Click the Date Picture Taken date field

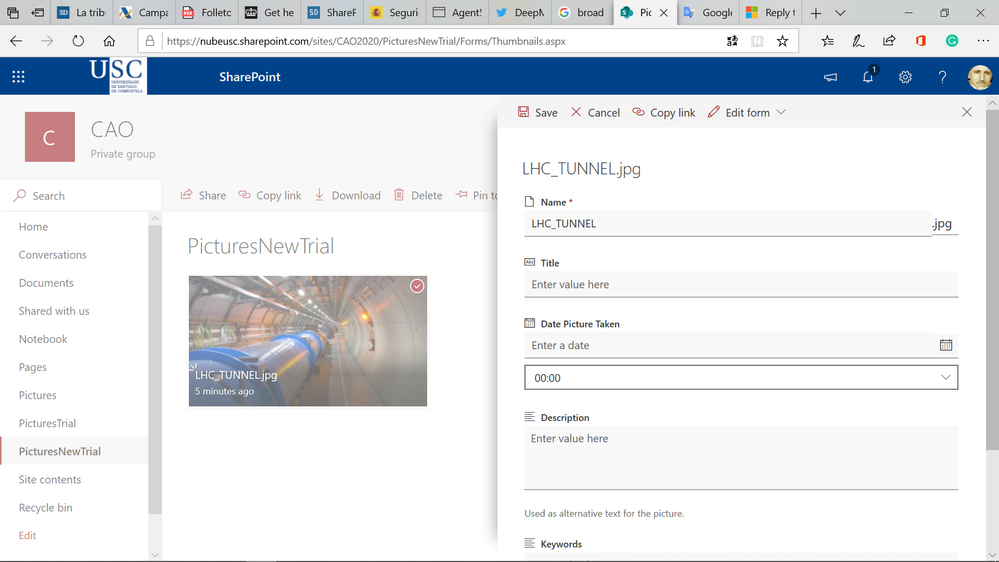pos(730,345)
